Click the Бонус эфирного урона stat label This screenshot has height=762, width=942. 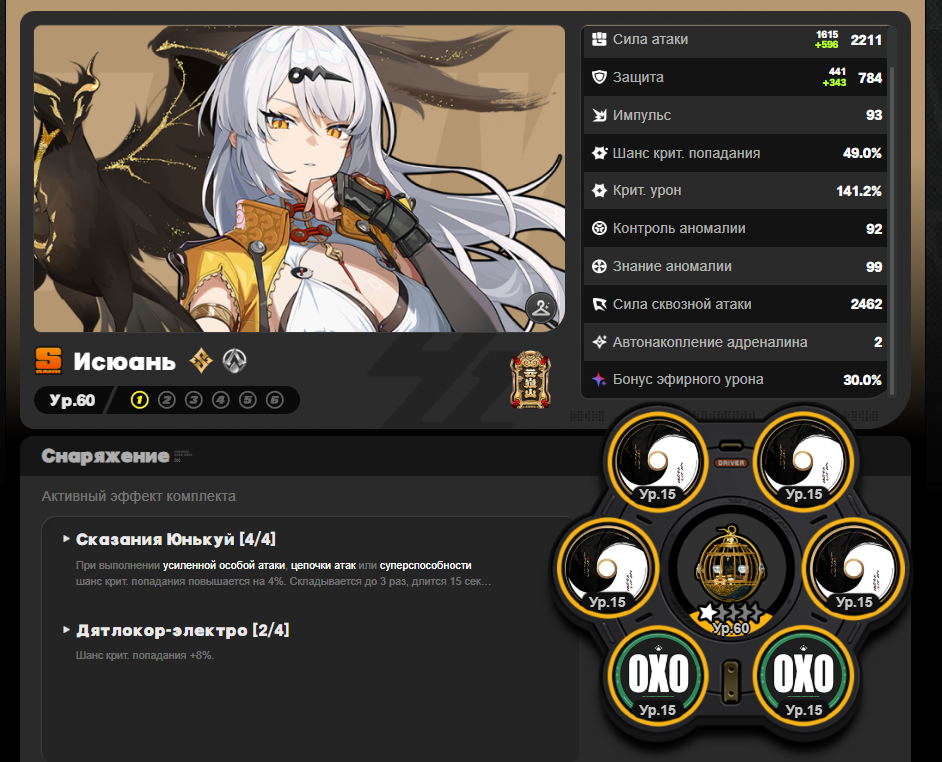[688, 379]
